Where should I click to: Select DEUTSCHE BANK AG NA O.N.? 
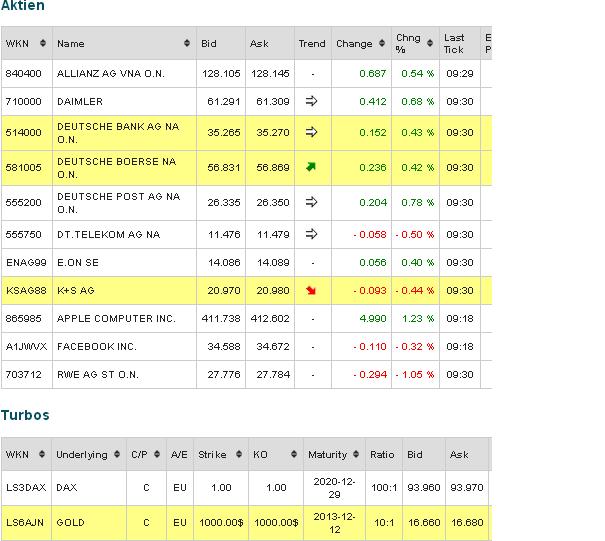(x=118, y=133)
